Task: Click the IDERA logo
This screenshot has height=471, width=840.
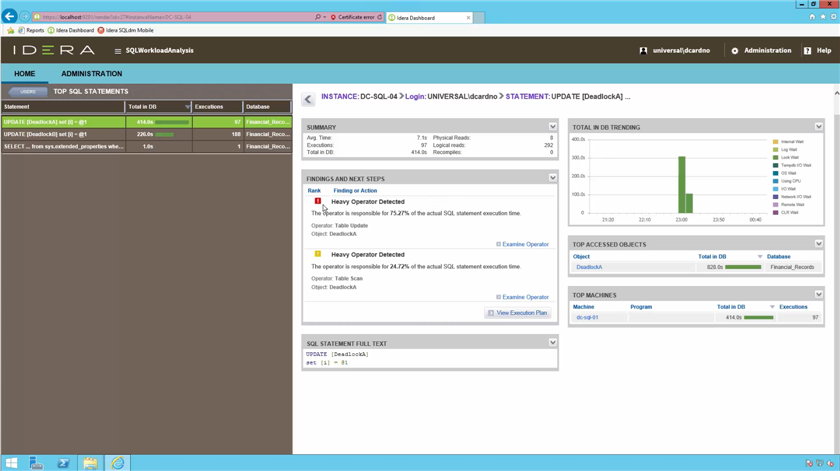Action: [x=54, y=50]
